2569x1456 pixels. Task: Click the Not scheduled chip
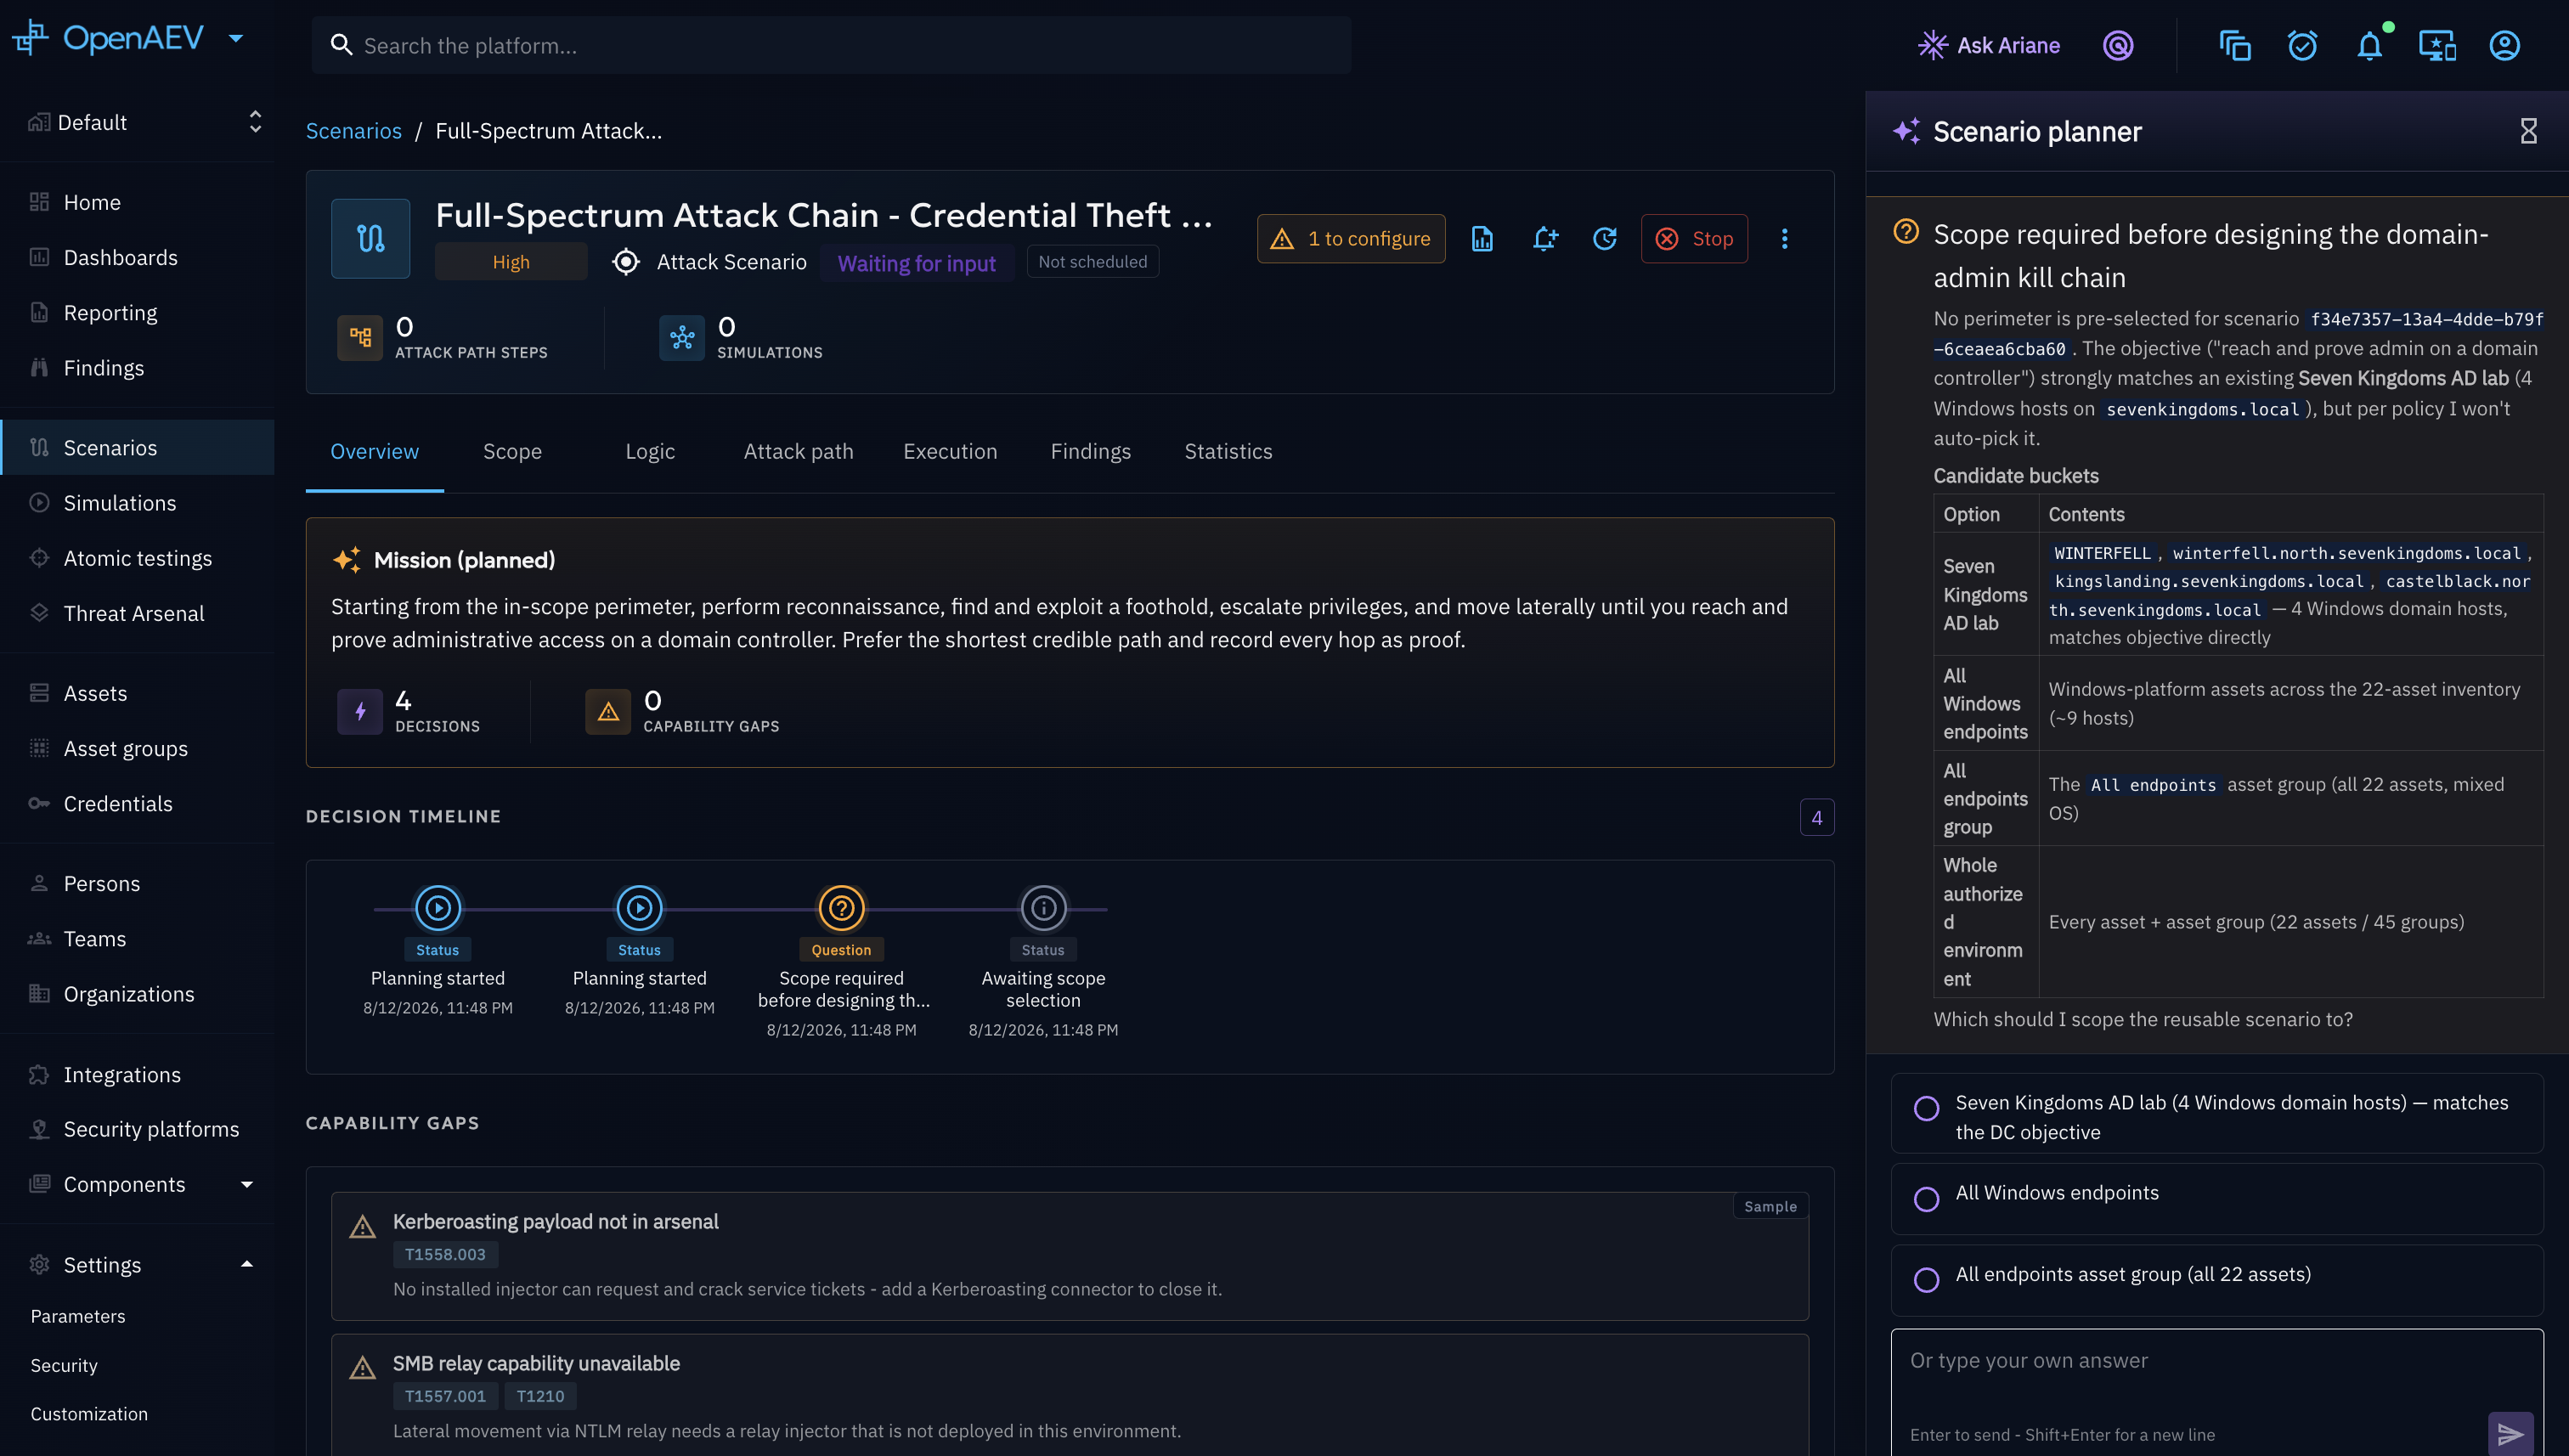click(x=1092, y=262)
